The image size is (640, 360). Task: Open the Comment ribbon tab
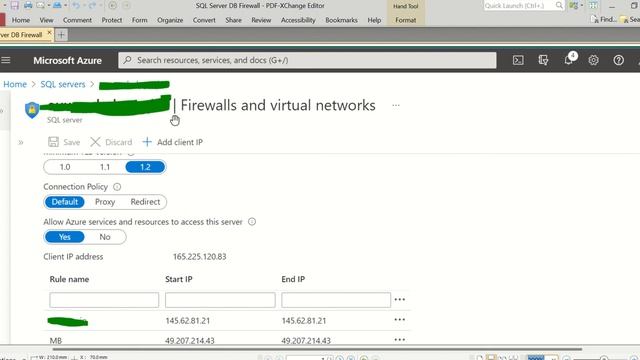point(77,20)
